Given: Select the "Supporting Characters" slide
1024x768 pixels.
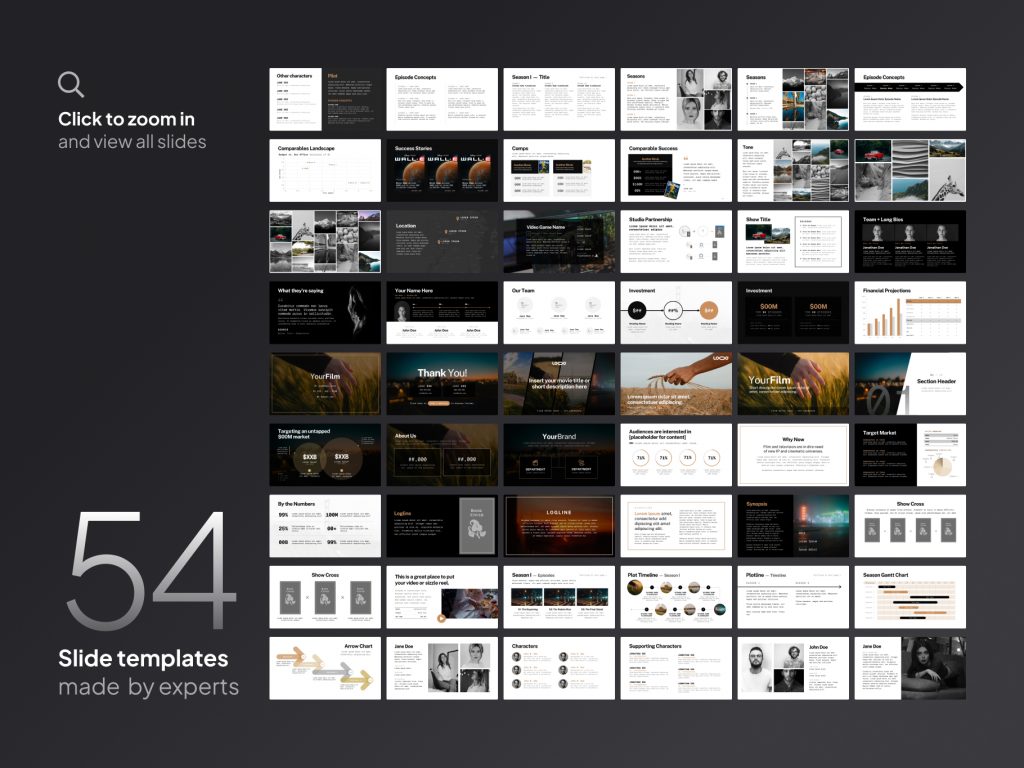Looking at the screenshot, I should [x=676, y=667].
